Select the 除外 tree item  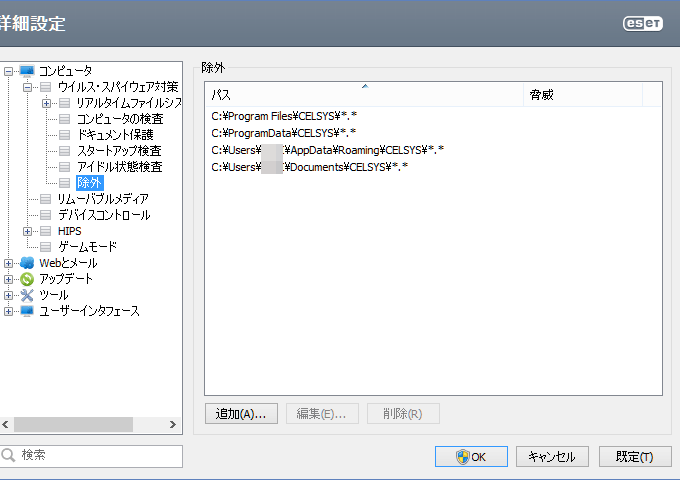coord(89,183)
